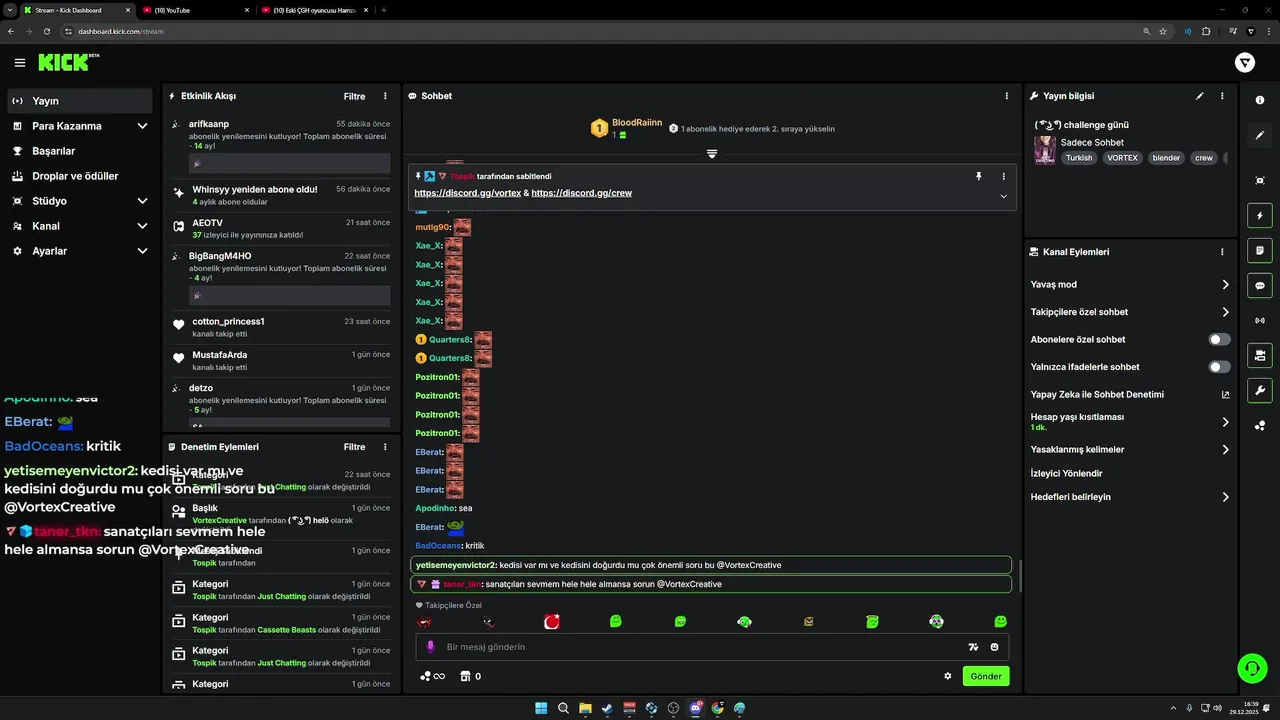Open Hedefleri belirleyin arrow
The width and height of the screenshot is (1280, 720).
[x=1225, y=497]
